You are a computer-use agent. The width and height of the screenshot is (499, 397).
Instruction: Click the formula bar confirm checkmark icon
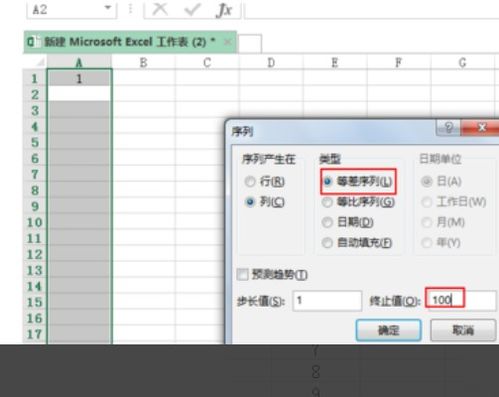(192, 9)
